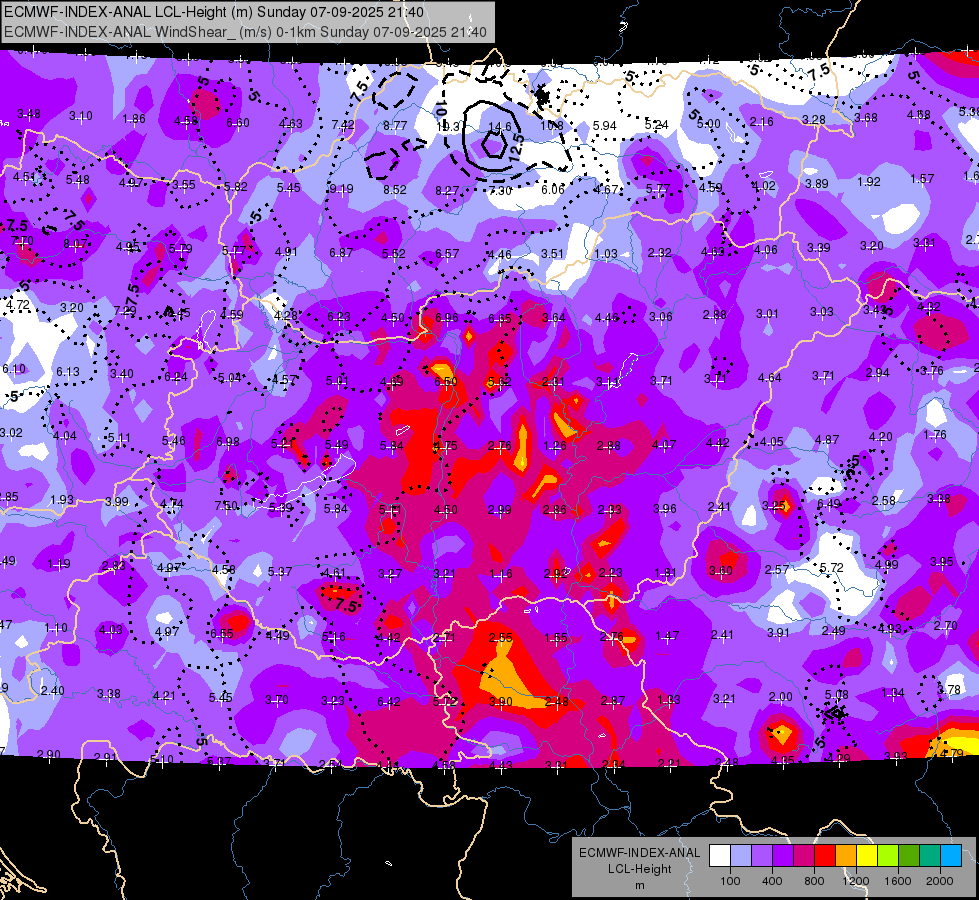Click the 6.96 wind shear value
979x900 pixels.
click(446, 318)
